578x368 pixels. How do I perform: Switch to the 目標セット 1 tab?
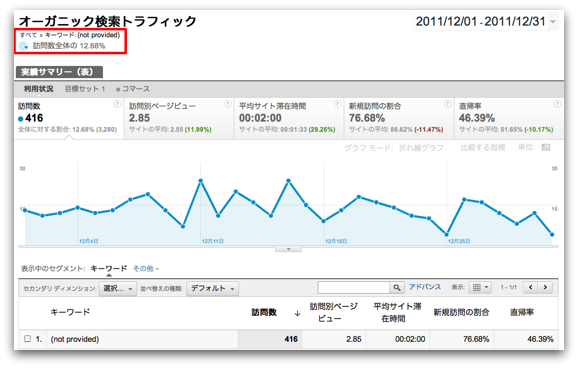85,89
